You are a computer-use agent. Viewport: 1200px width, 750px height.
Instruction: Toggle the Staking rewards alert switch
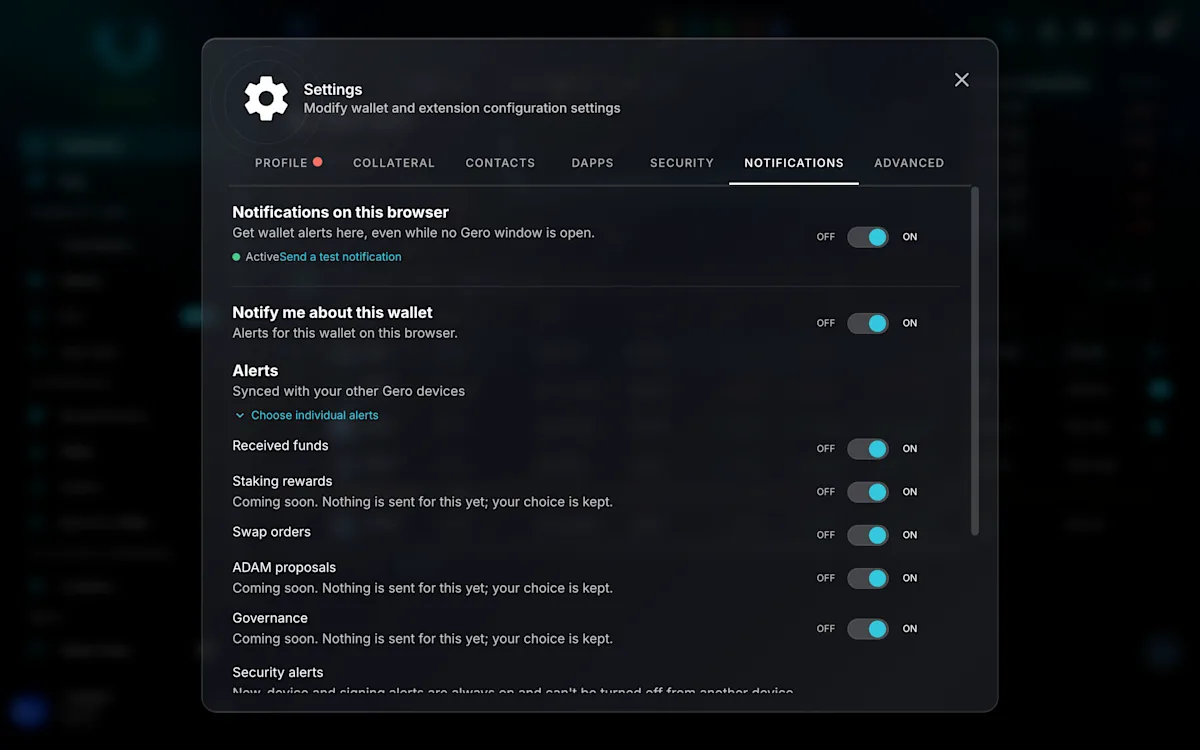(x=868, y=492)
